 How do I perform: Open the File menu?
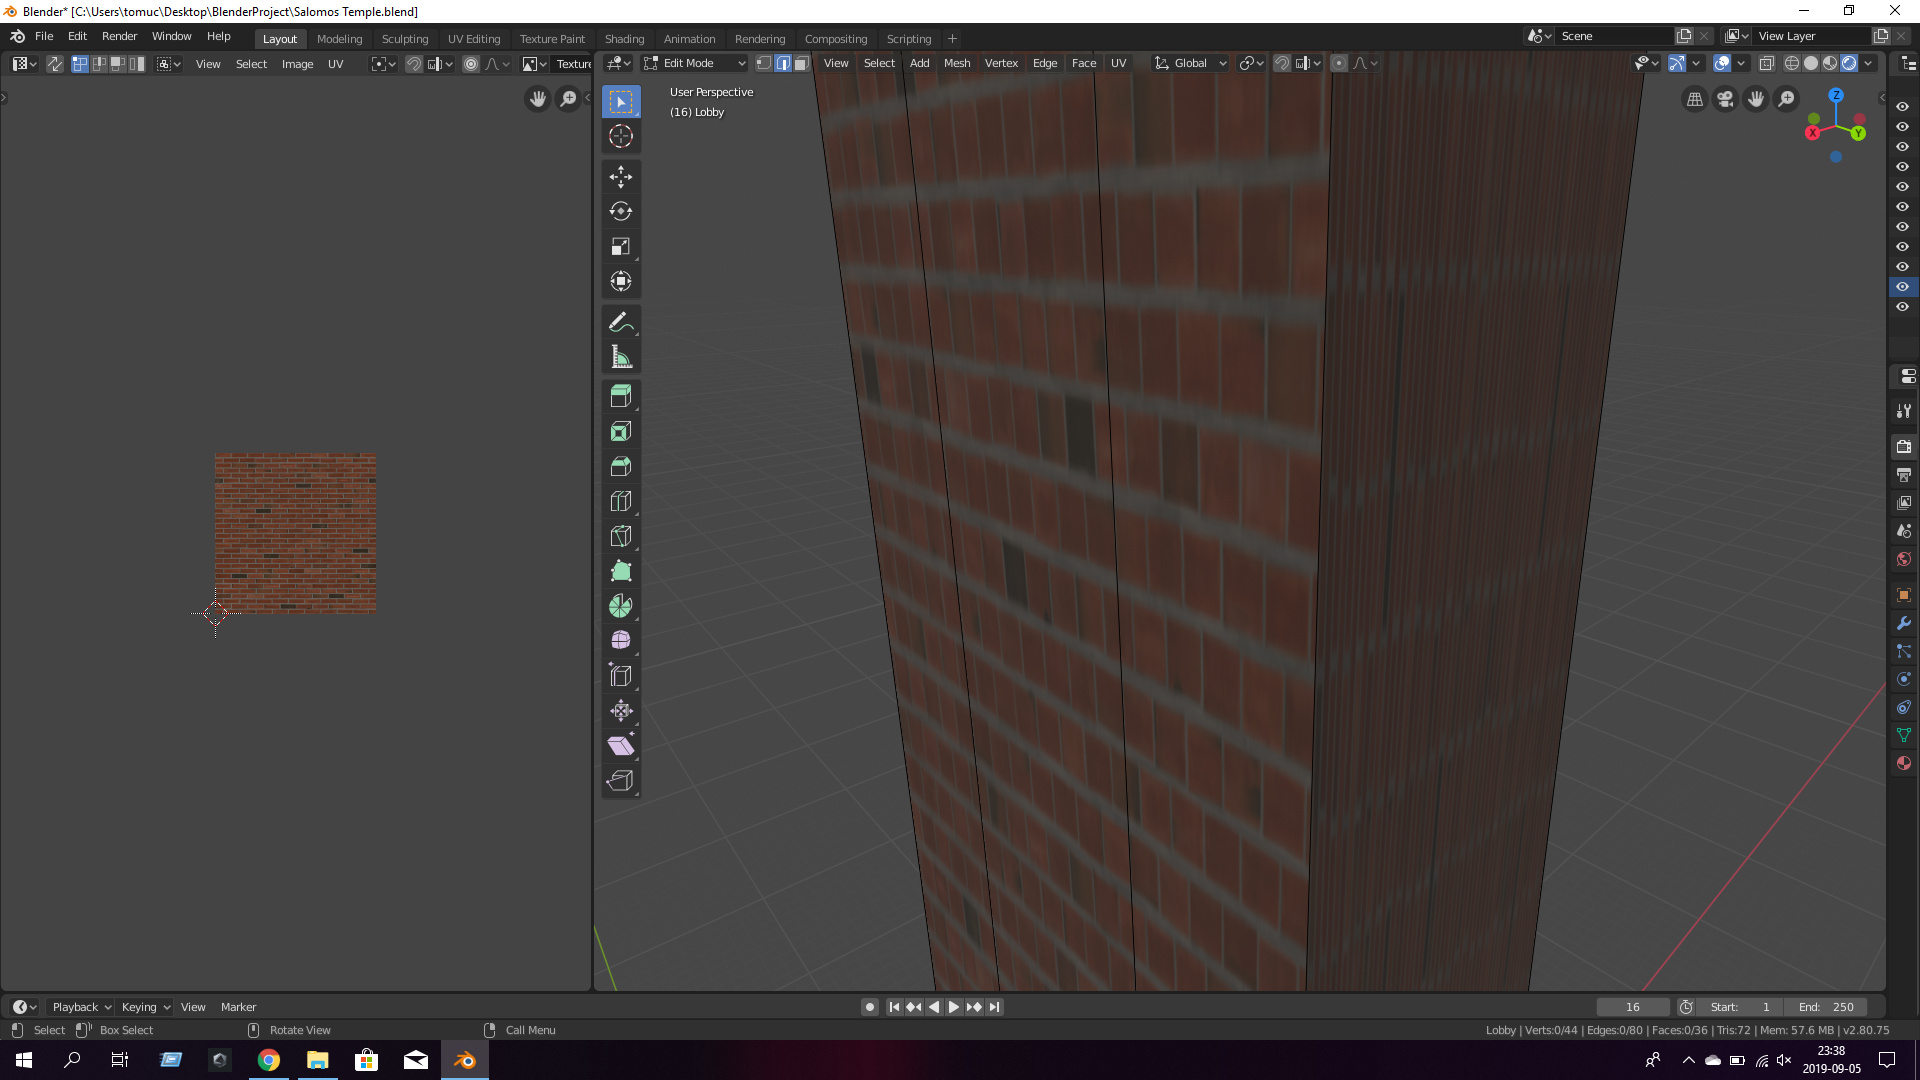pos(44,36)
